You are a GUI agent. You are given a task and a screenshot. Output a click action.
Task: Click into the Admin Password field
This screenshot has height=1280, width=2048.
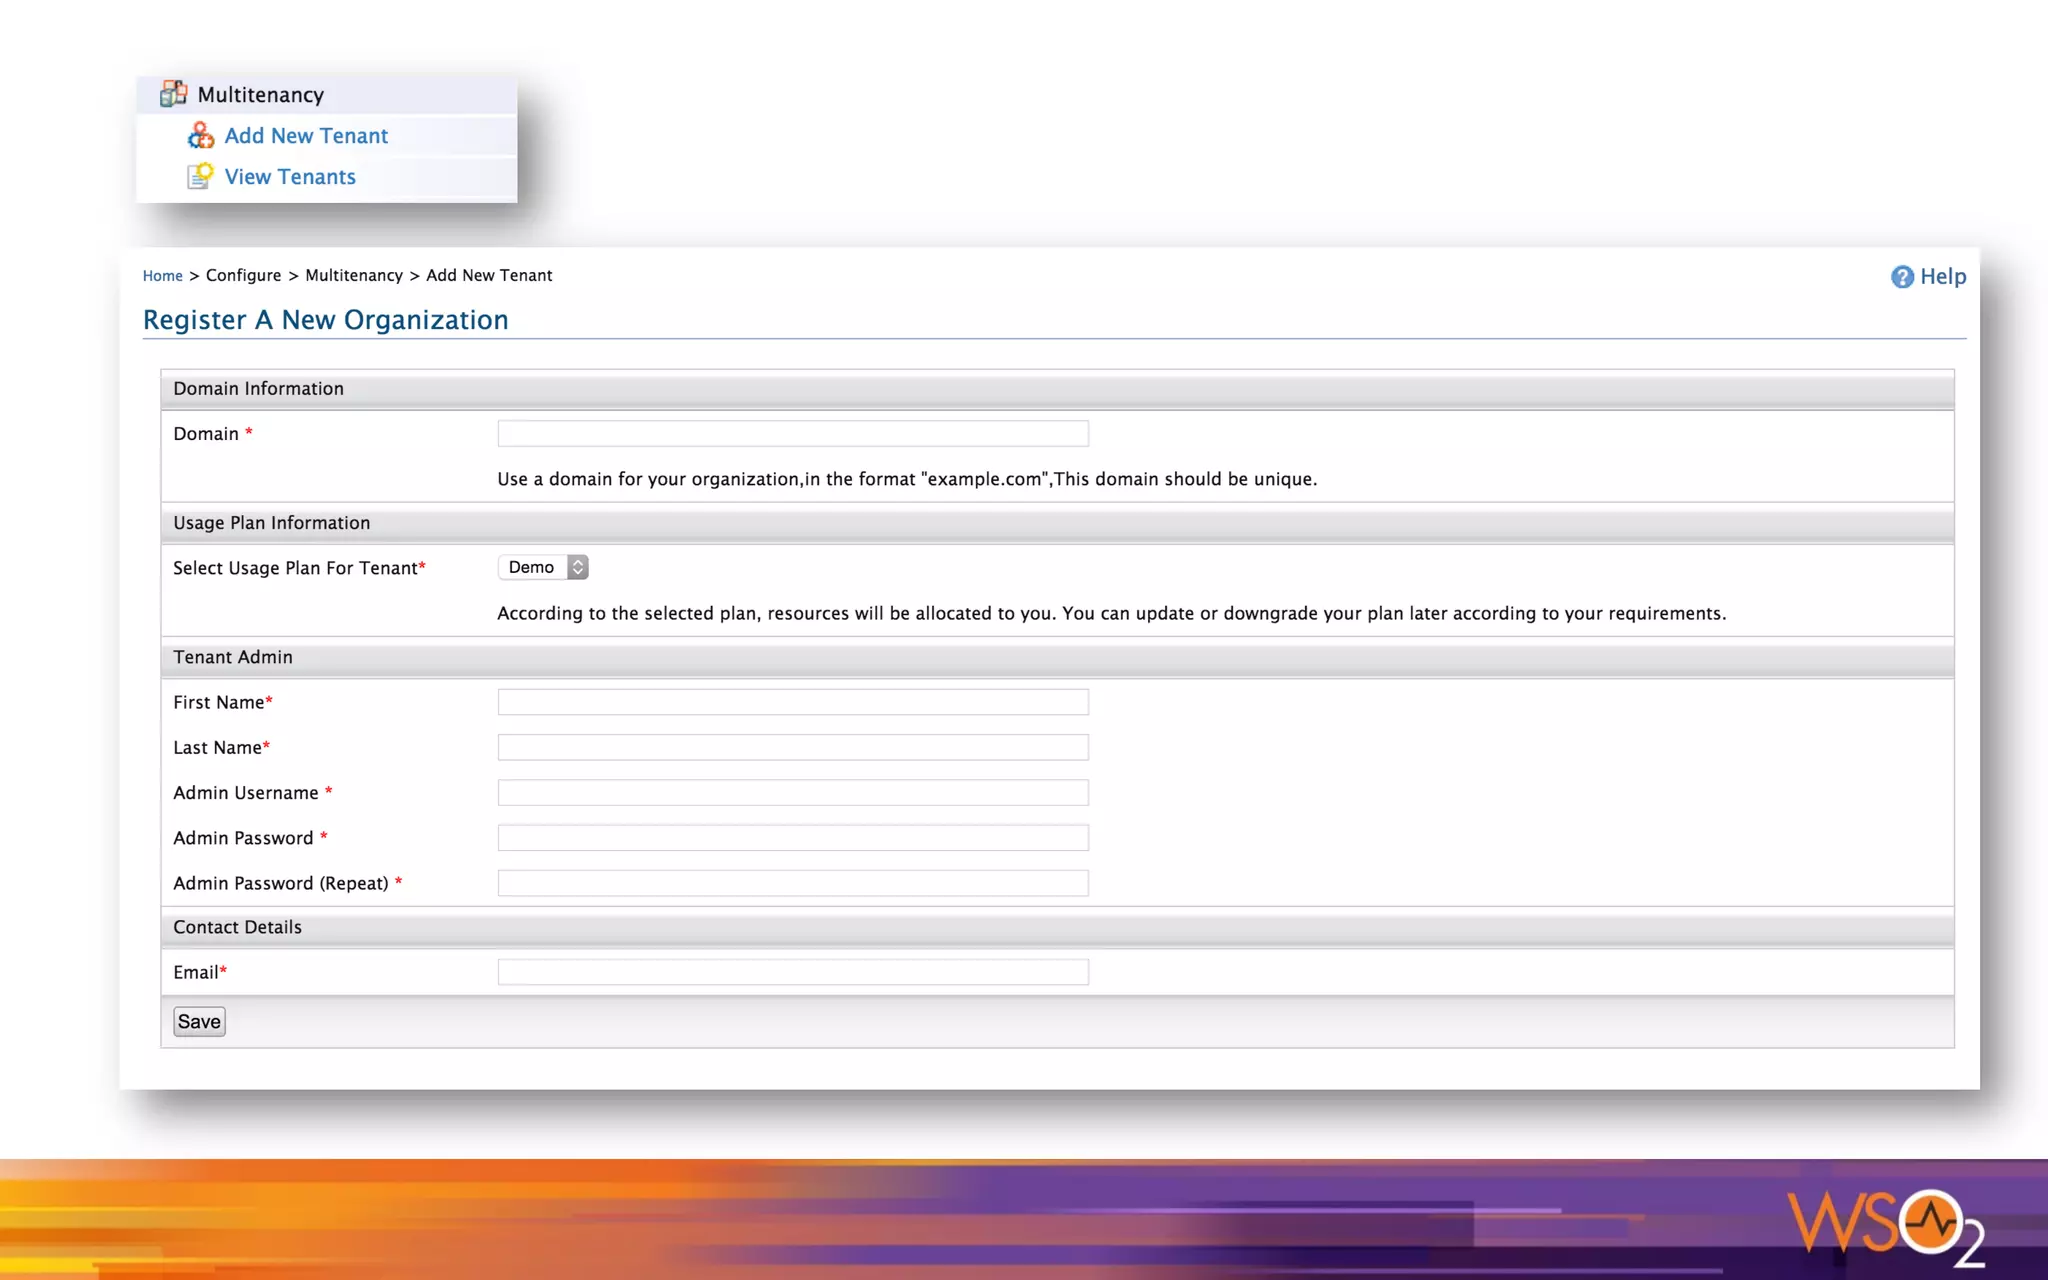(793, 838)
